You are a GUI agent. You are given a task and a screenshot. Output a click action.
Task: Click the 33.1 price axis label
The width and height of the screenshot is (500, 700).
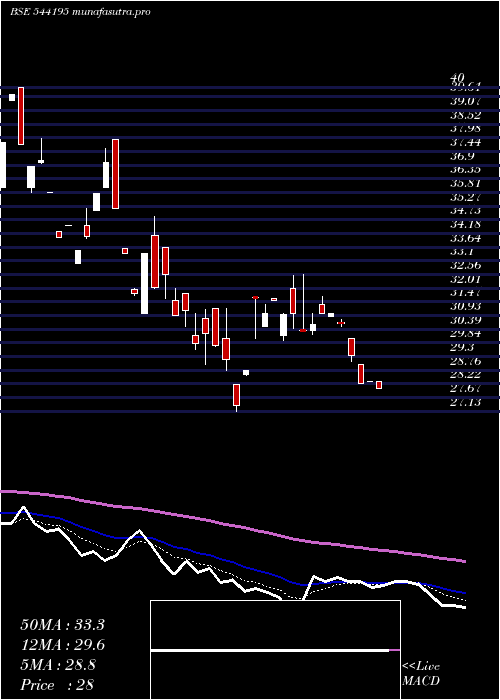(x=462, y=252)
